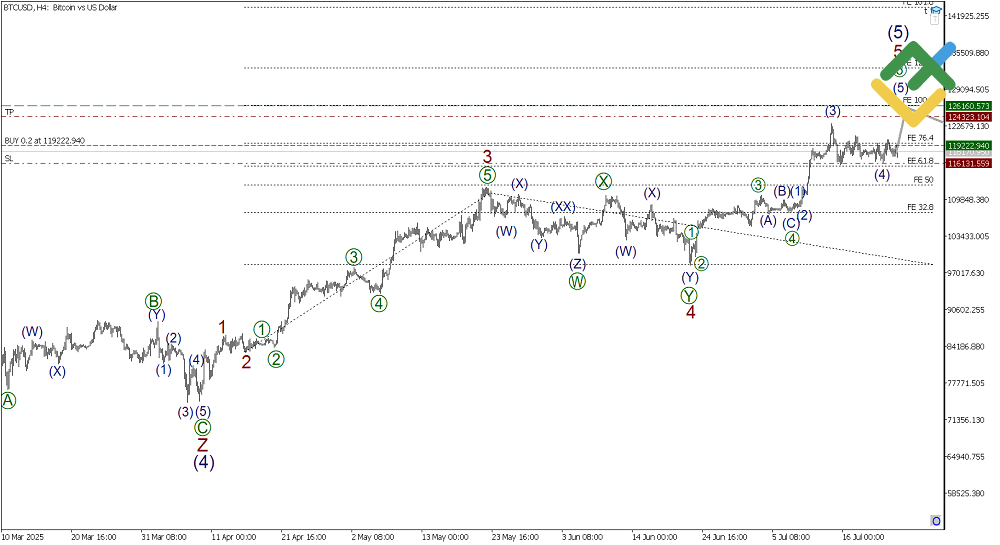Click the SL stop-loss line label
This screenshot has width=1000, height=545.
click(8, 158)
